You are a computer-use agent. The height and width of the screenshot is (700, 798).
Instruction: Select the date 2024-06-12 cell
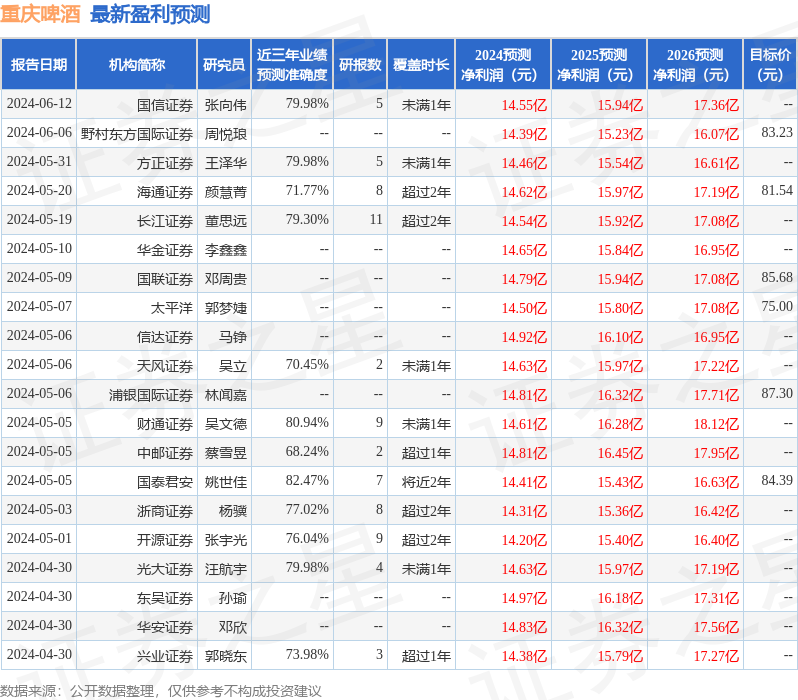point(39,104)
